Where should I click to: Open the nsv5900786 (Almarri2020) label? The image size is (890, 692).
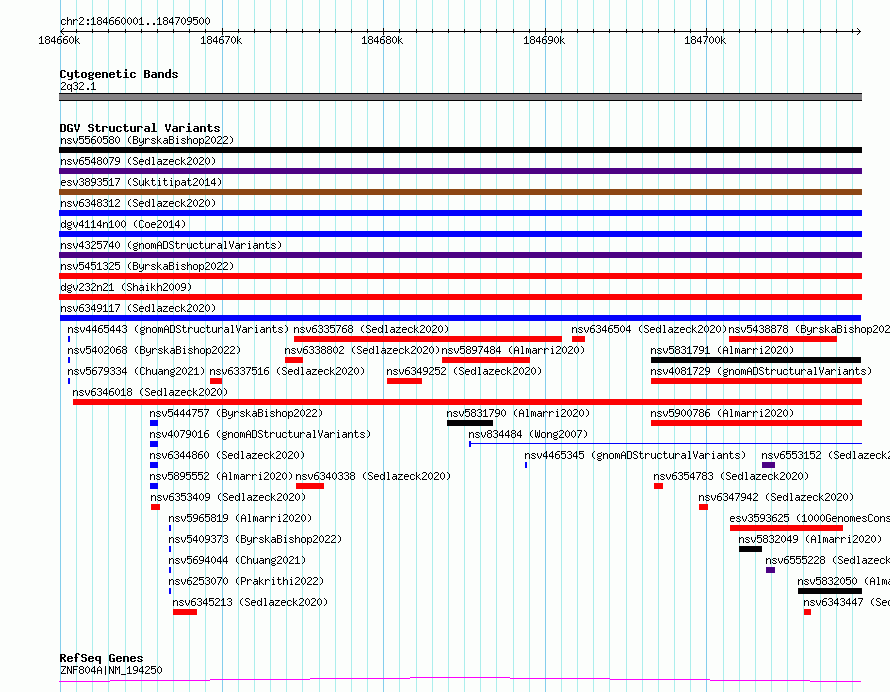722,413
